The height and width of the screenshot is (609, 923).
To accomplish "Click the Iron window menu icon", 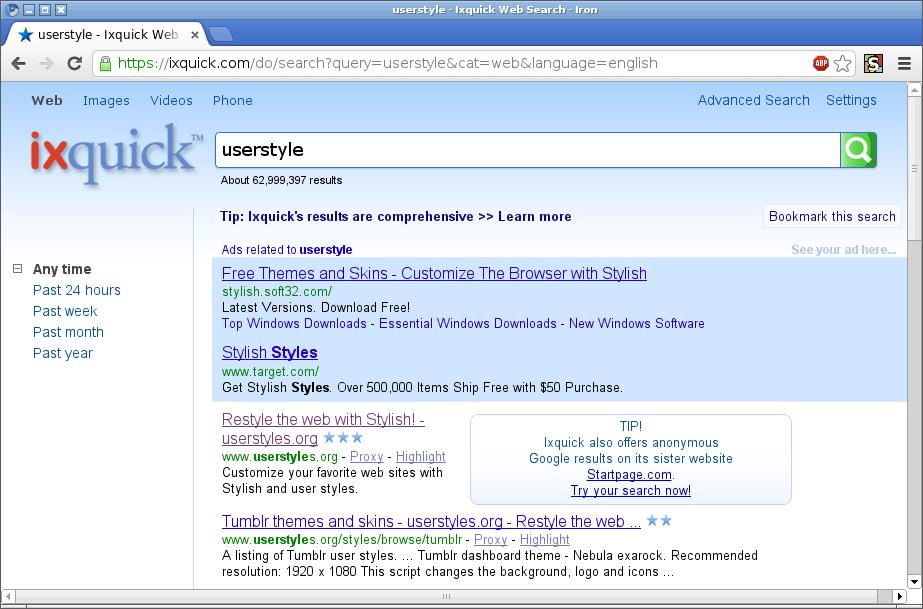I will tap(11, 9).
